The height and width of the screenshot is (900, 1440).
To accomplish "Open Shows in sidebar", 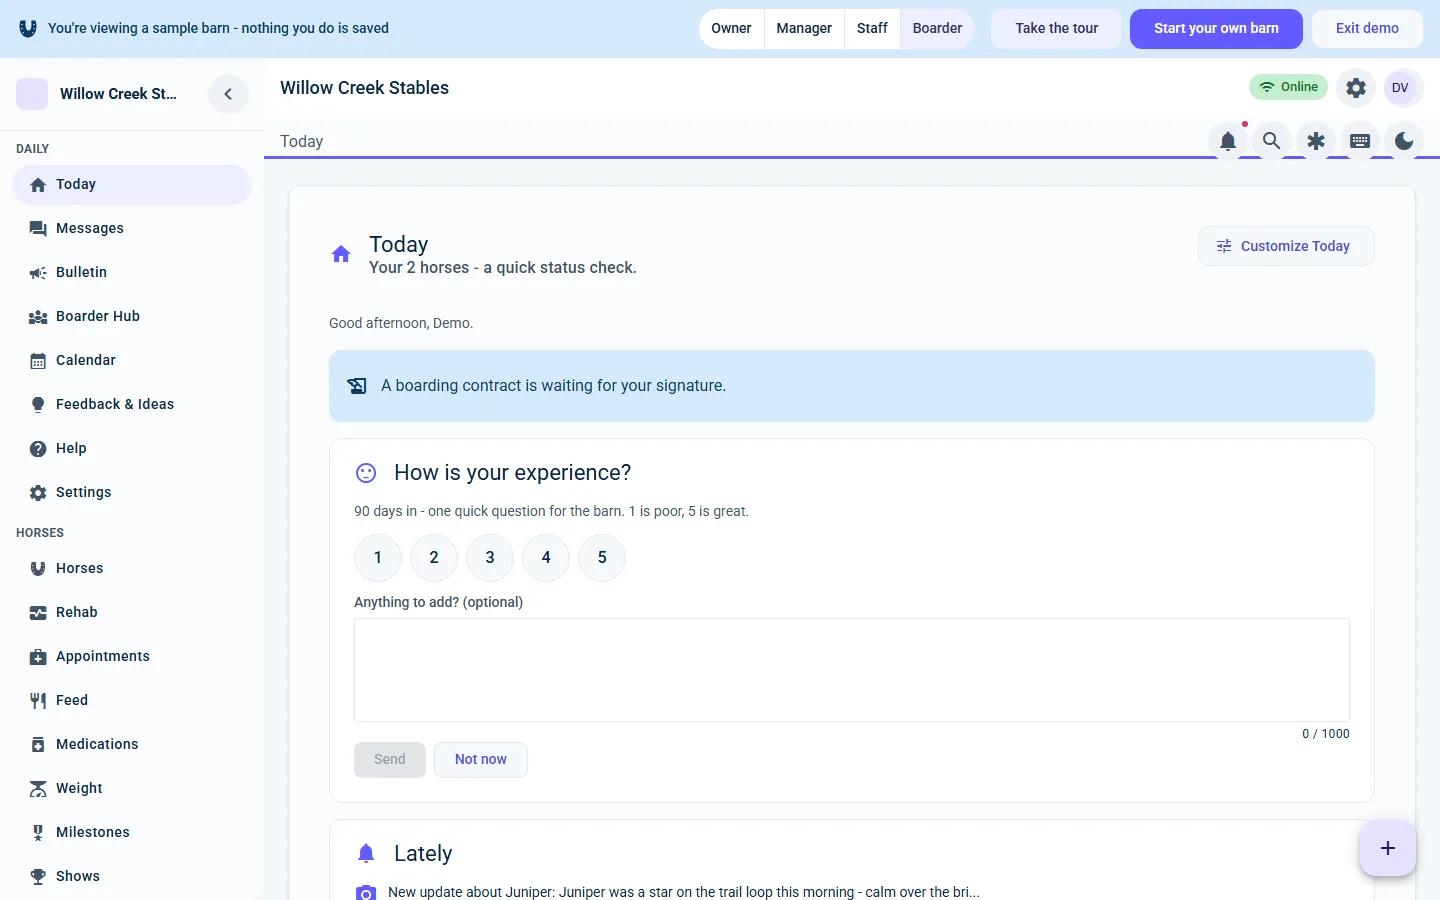I will (132, 876).
